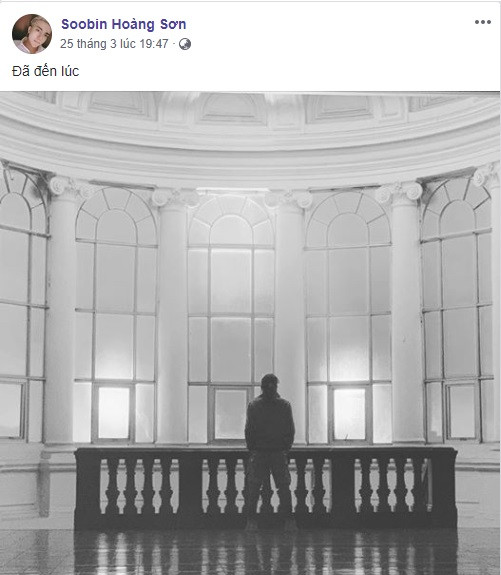Select the post caption Đã đến lúc
The image size is (501, 575).
pyautogui.click(x=45, y=71)
